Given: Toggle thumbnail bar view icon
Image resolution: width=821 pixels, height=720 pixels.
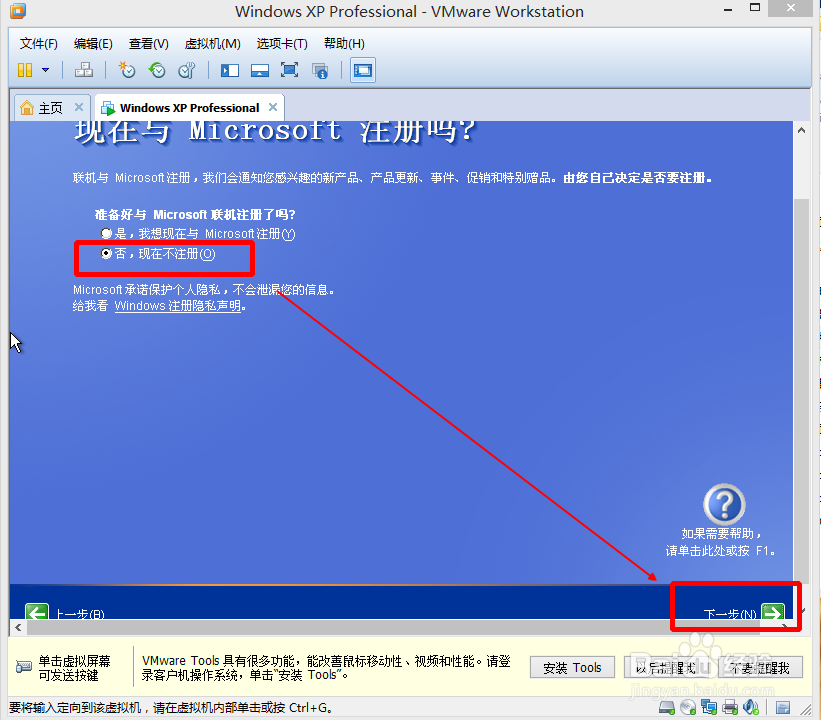Looking at the screenshot, I should coord(260,70).
